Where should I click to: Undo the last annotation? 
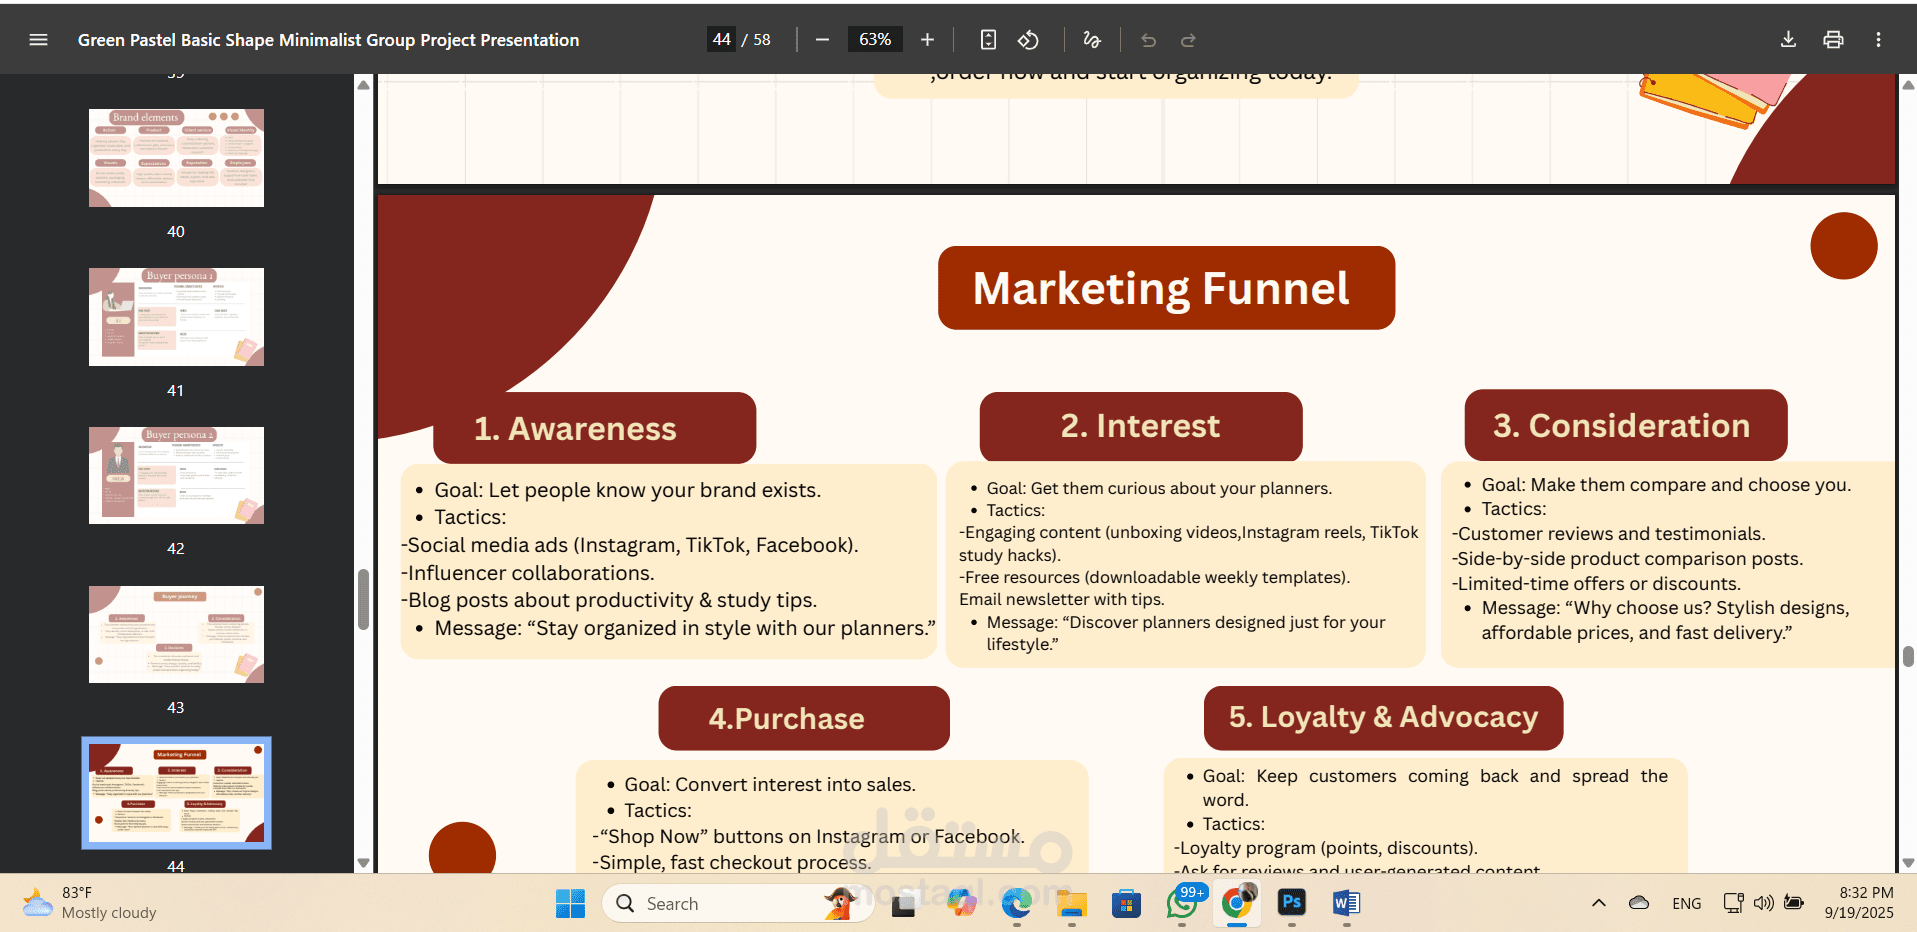coord(1148,40)
